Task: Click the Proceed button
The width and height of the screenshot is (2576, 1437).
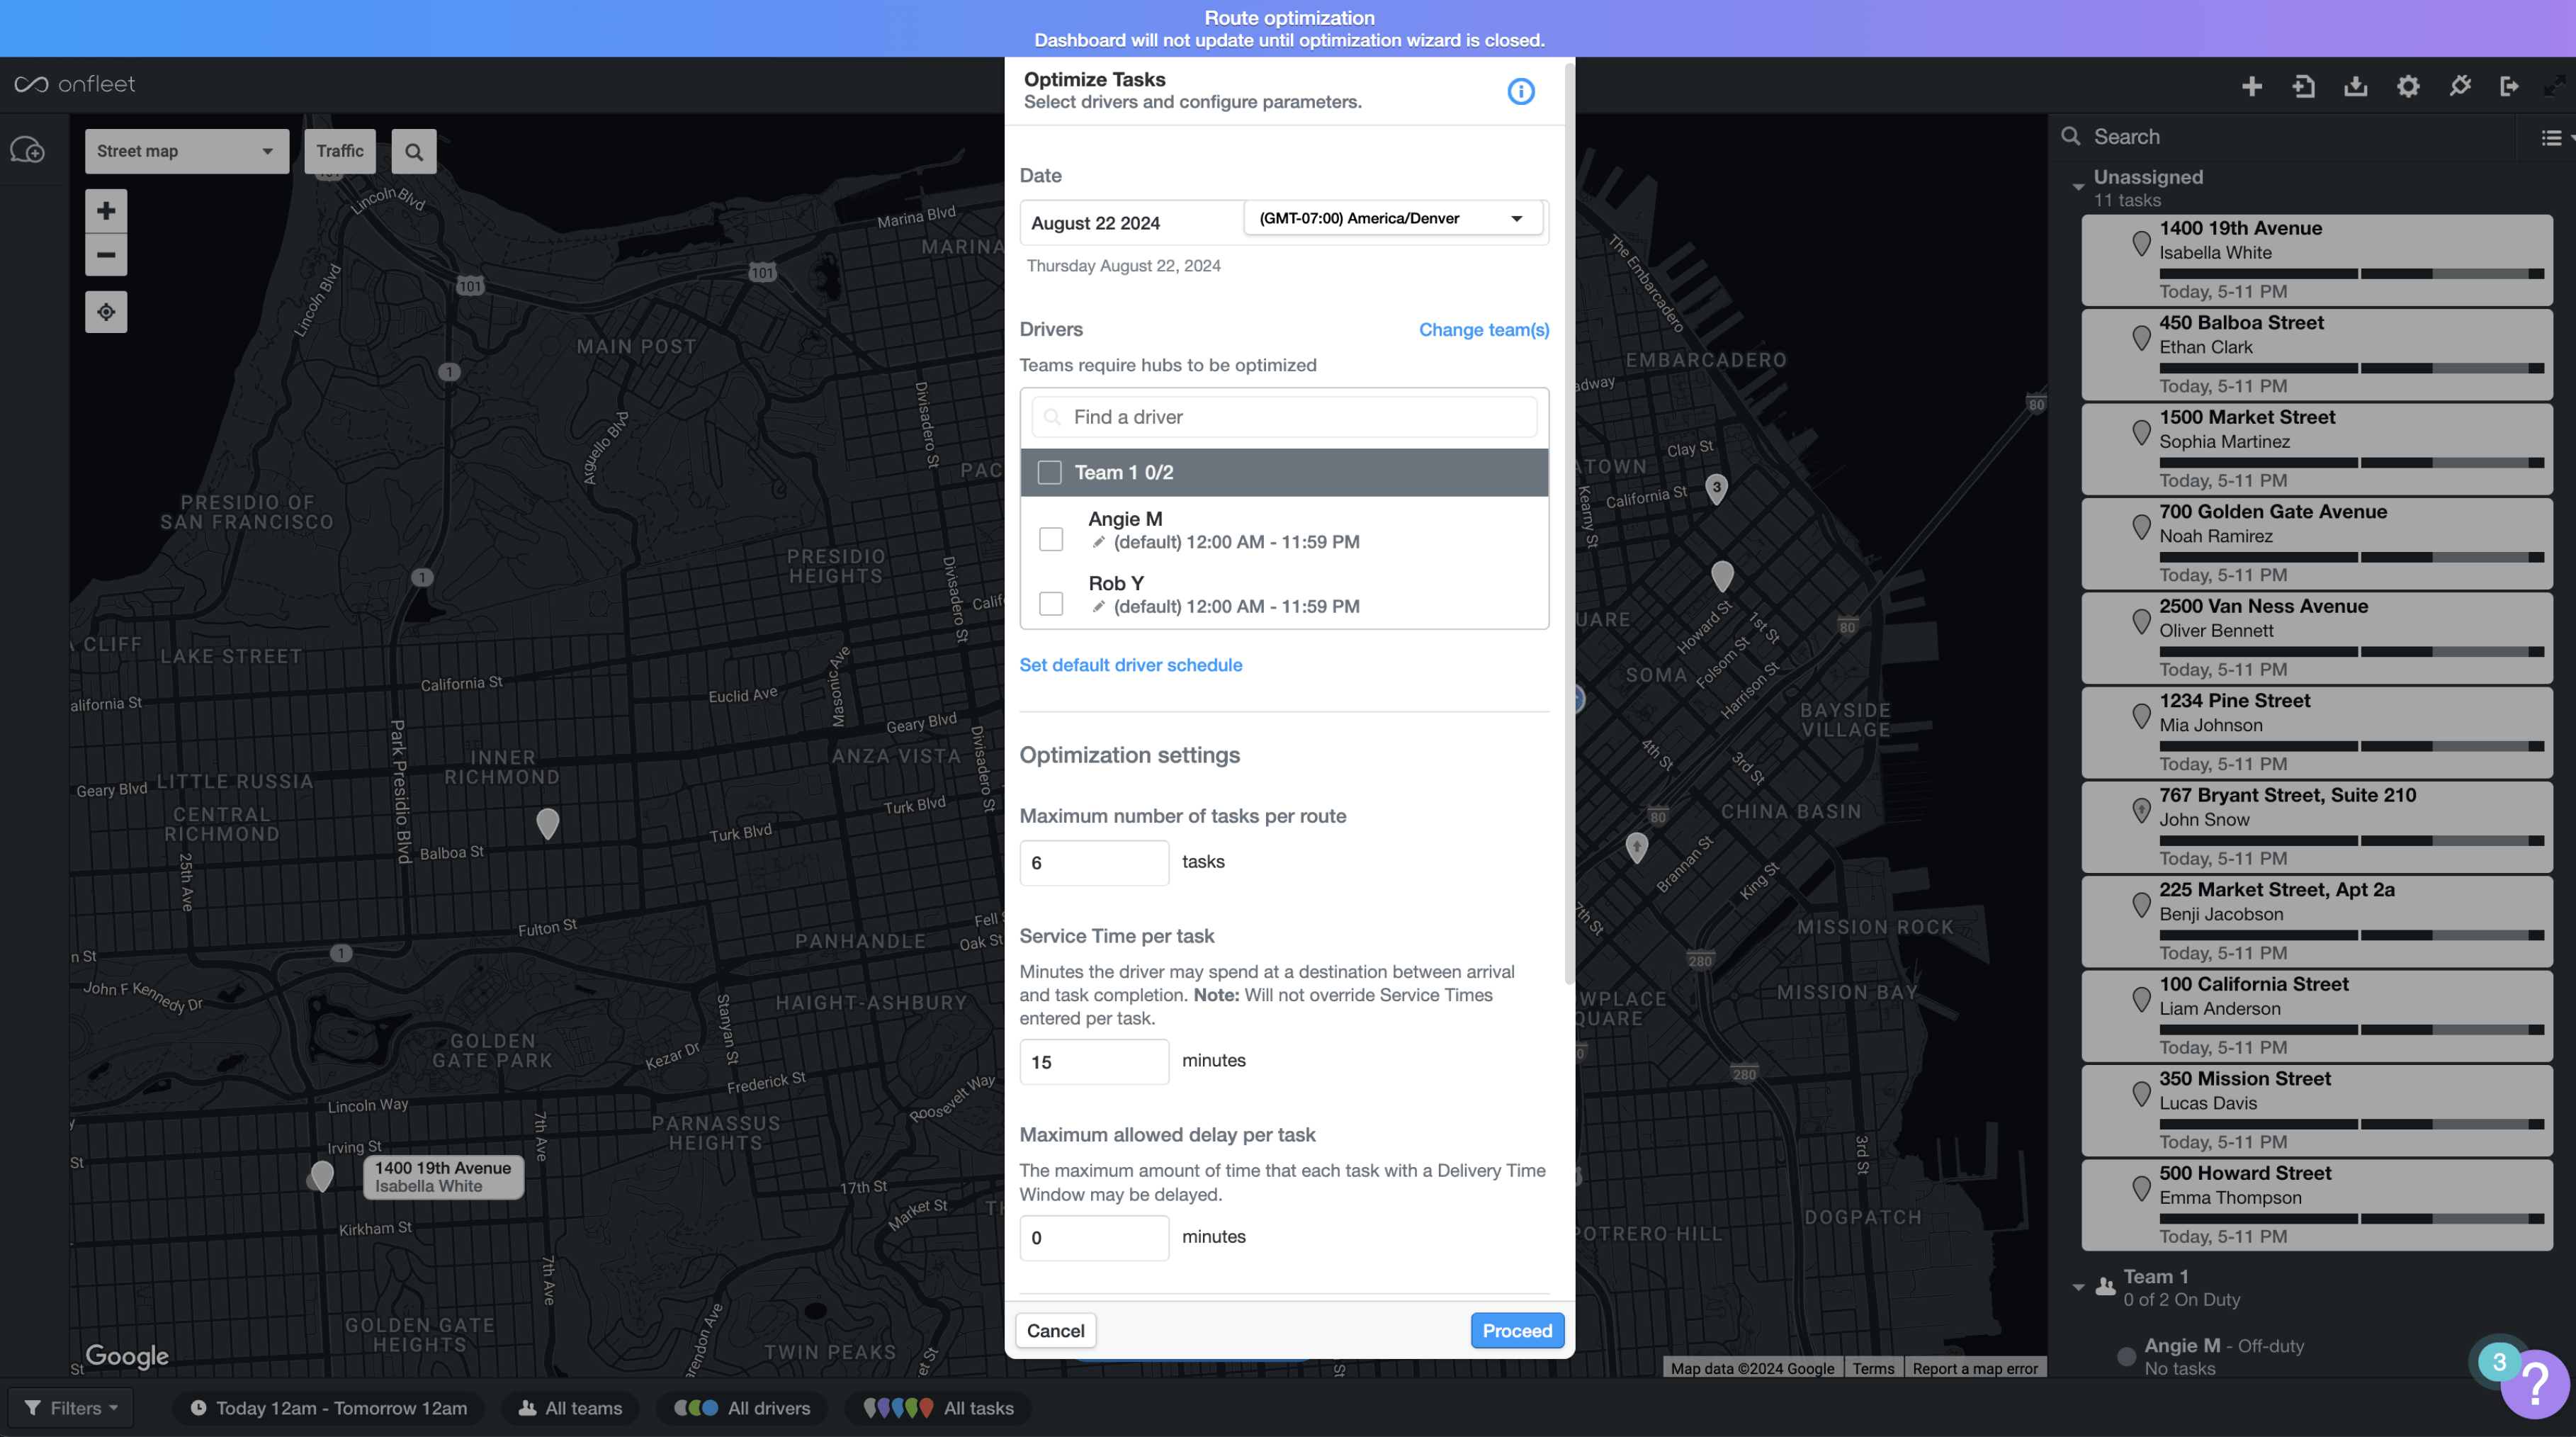Action: 1517,1330
